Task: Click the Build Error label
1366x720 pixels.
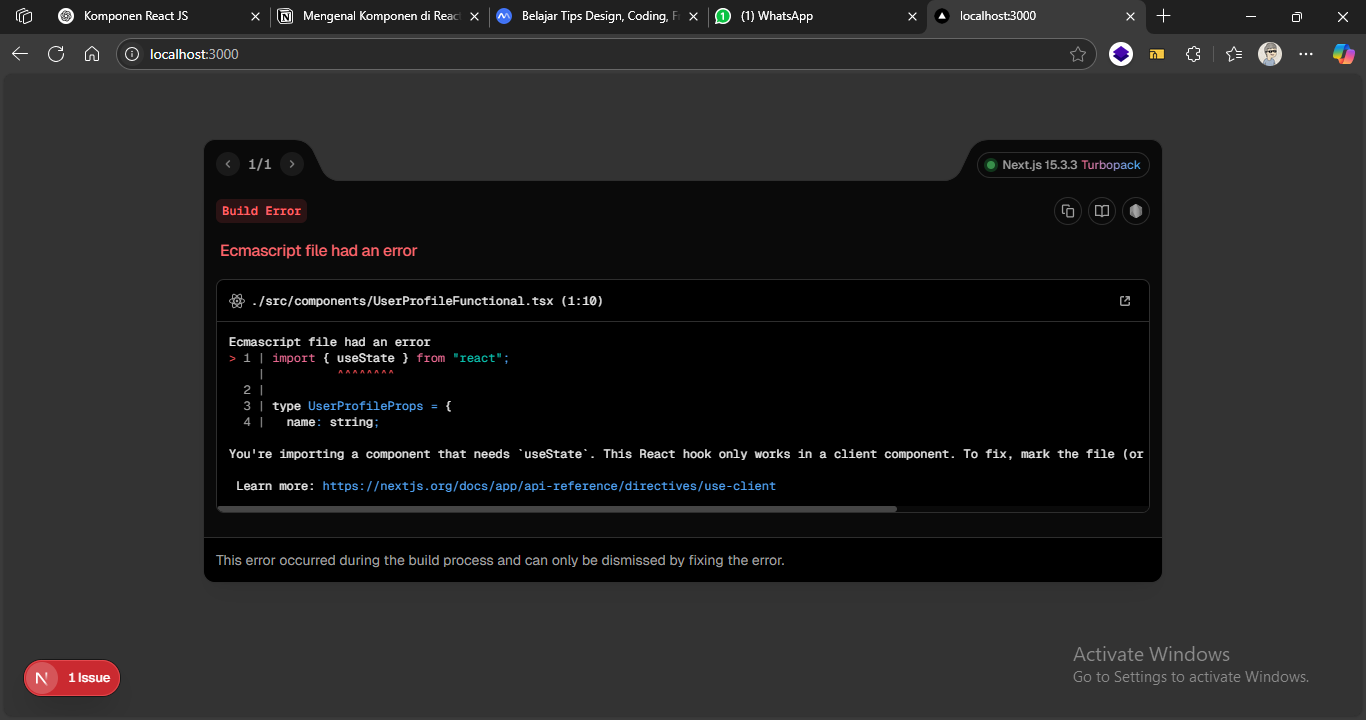Action: click(x=261, y=211)
